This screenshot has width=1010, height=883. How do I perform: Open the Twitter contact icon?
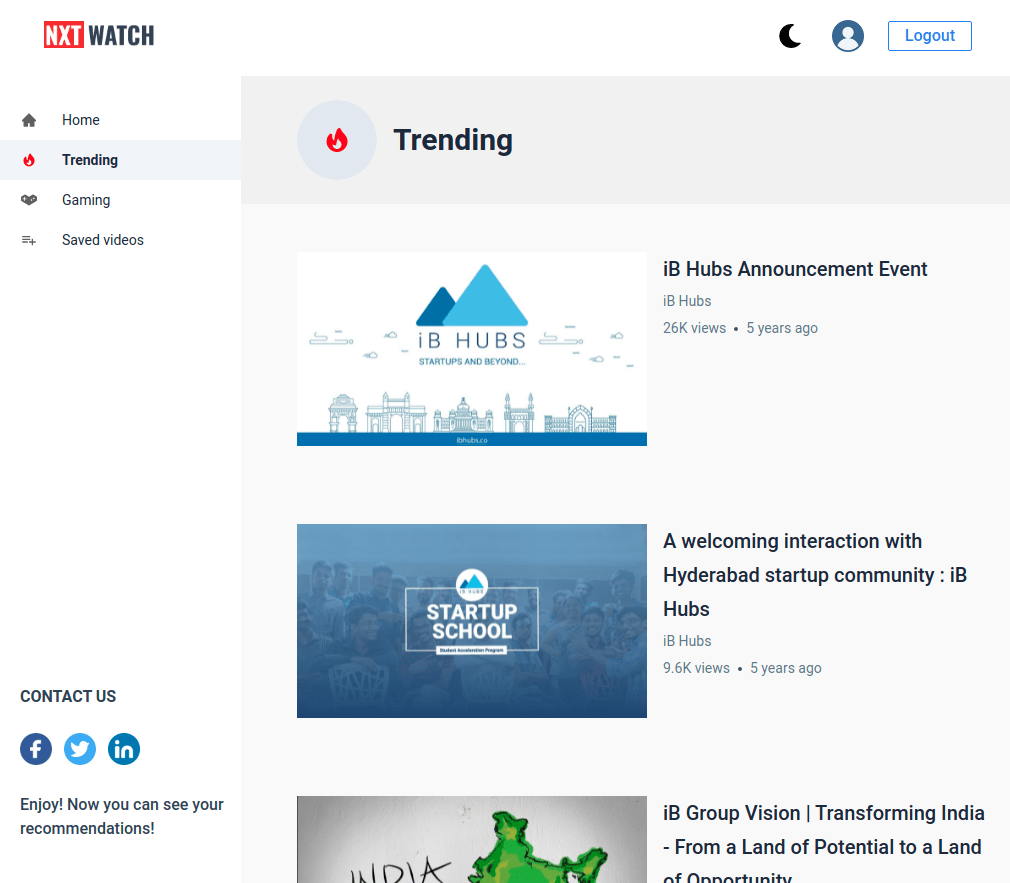tap(80, 749)
